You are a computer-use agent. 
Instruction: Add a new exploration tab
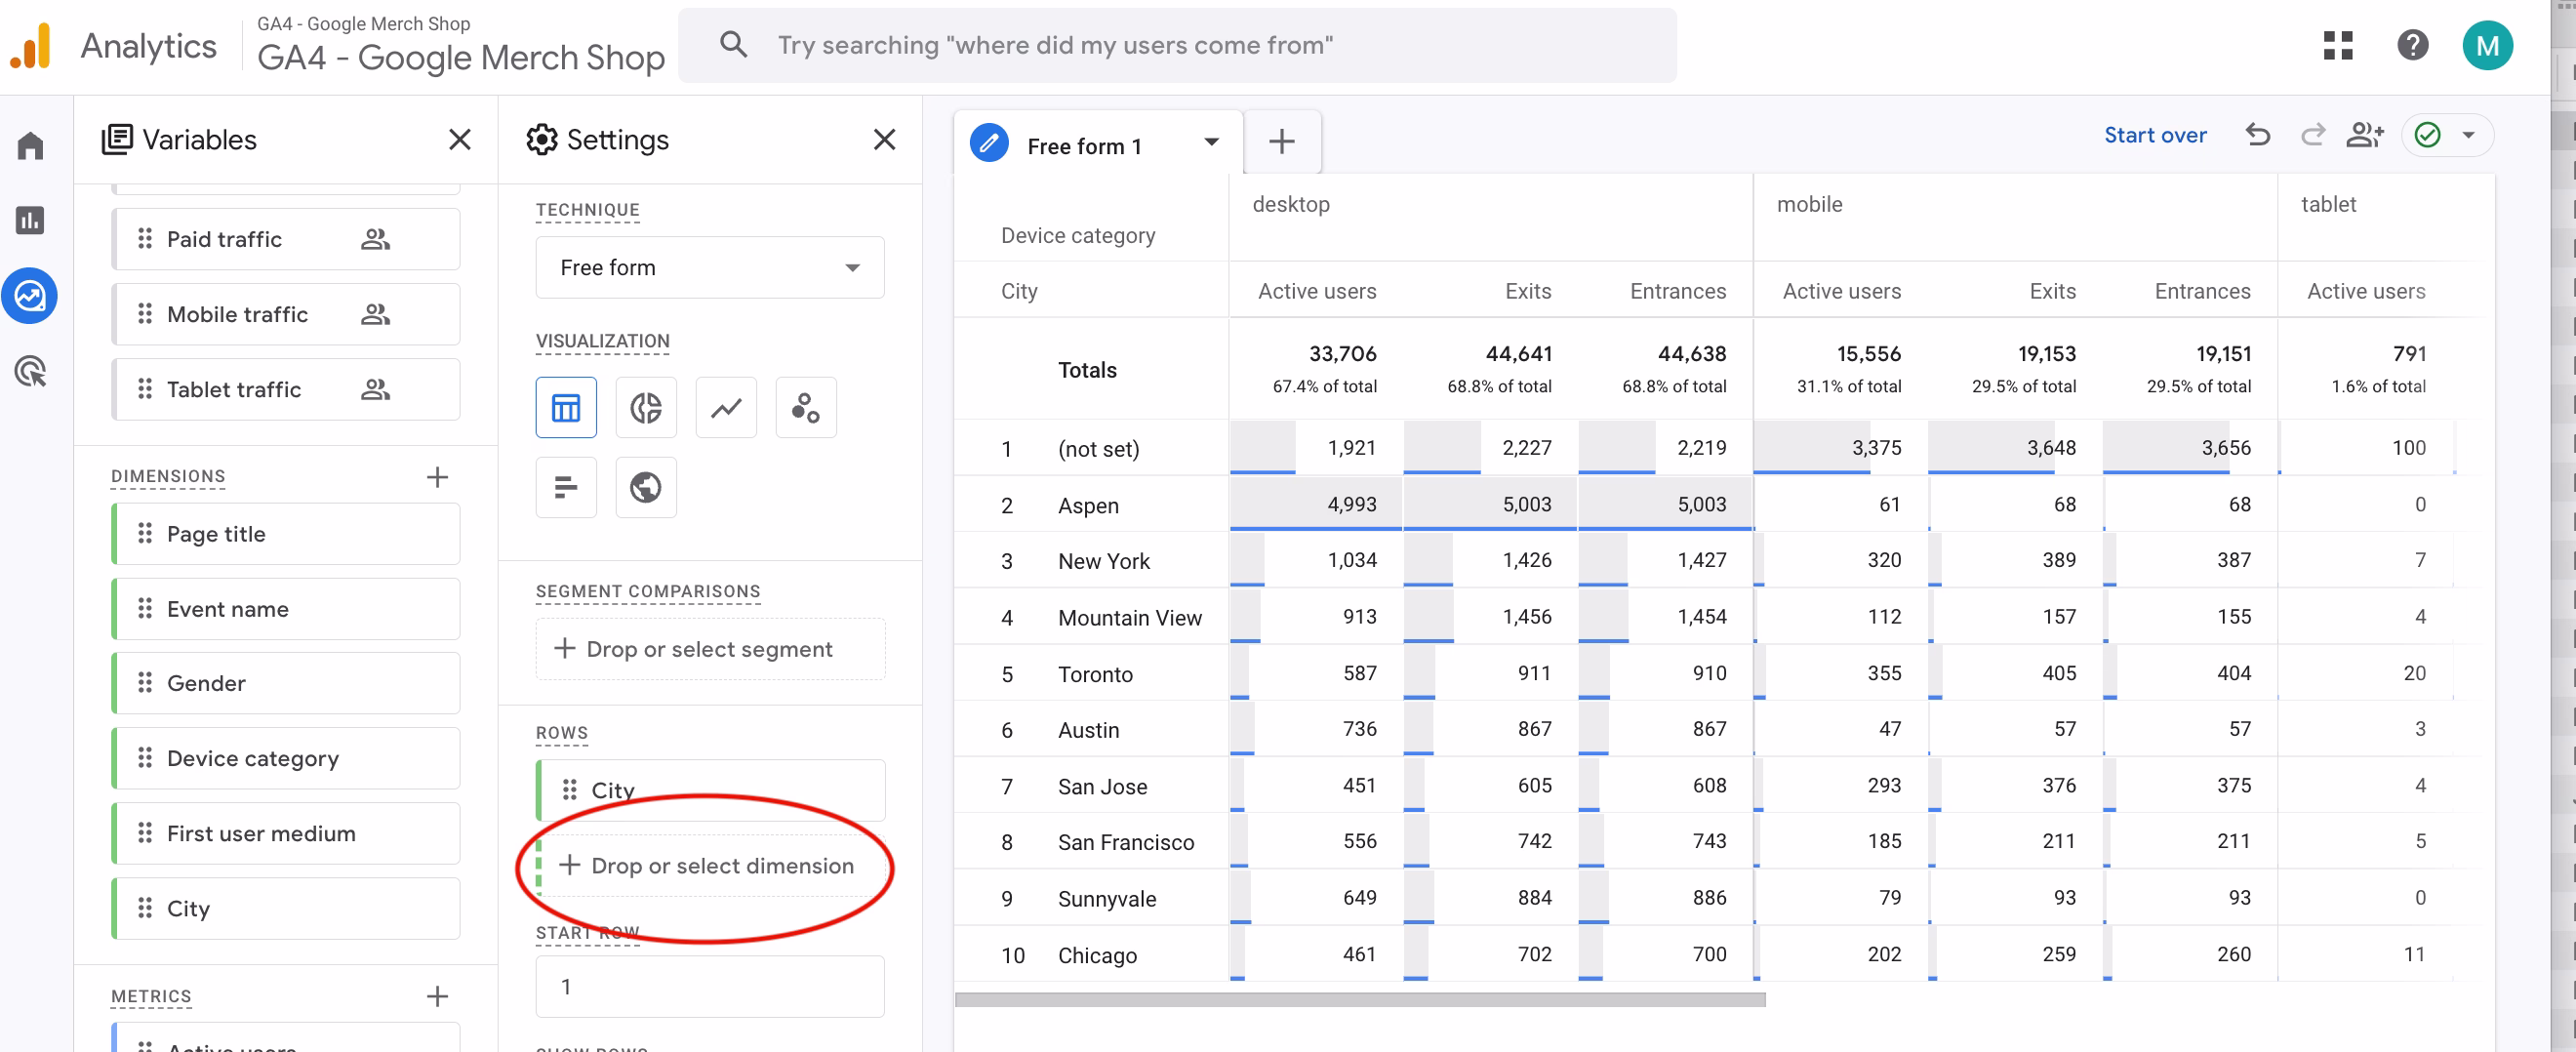(x=1281, y=142)
